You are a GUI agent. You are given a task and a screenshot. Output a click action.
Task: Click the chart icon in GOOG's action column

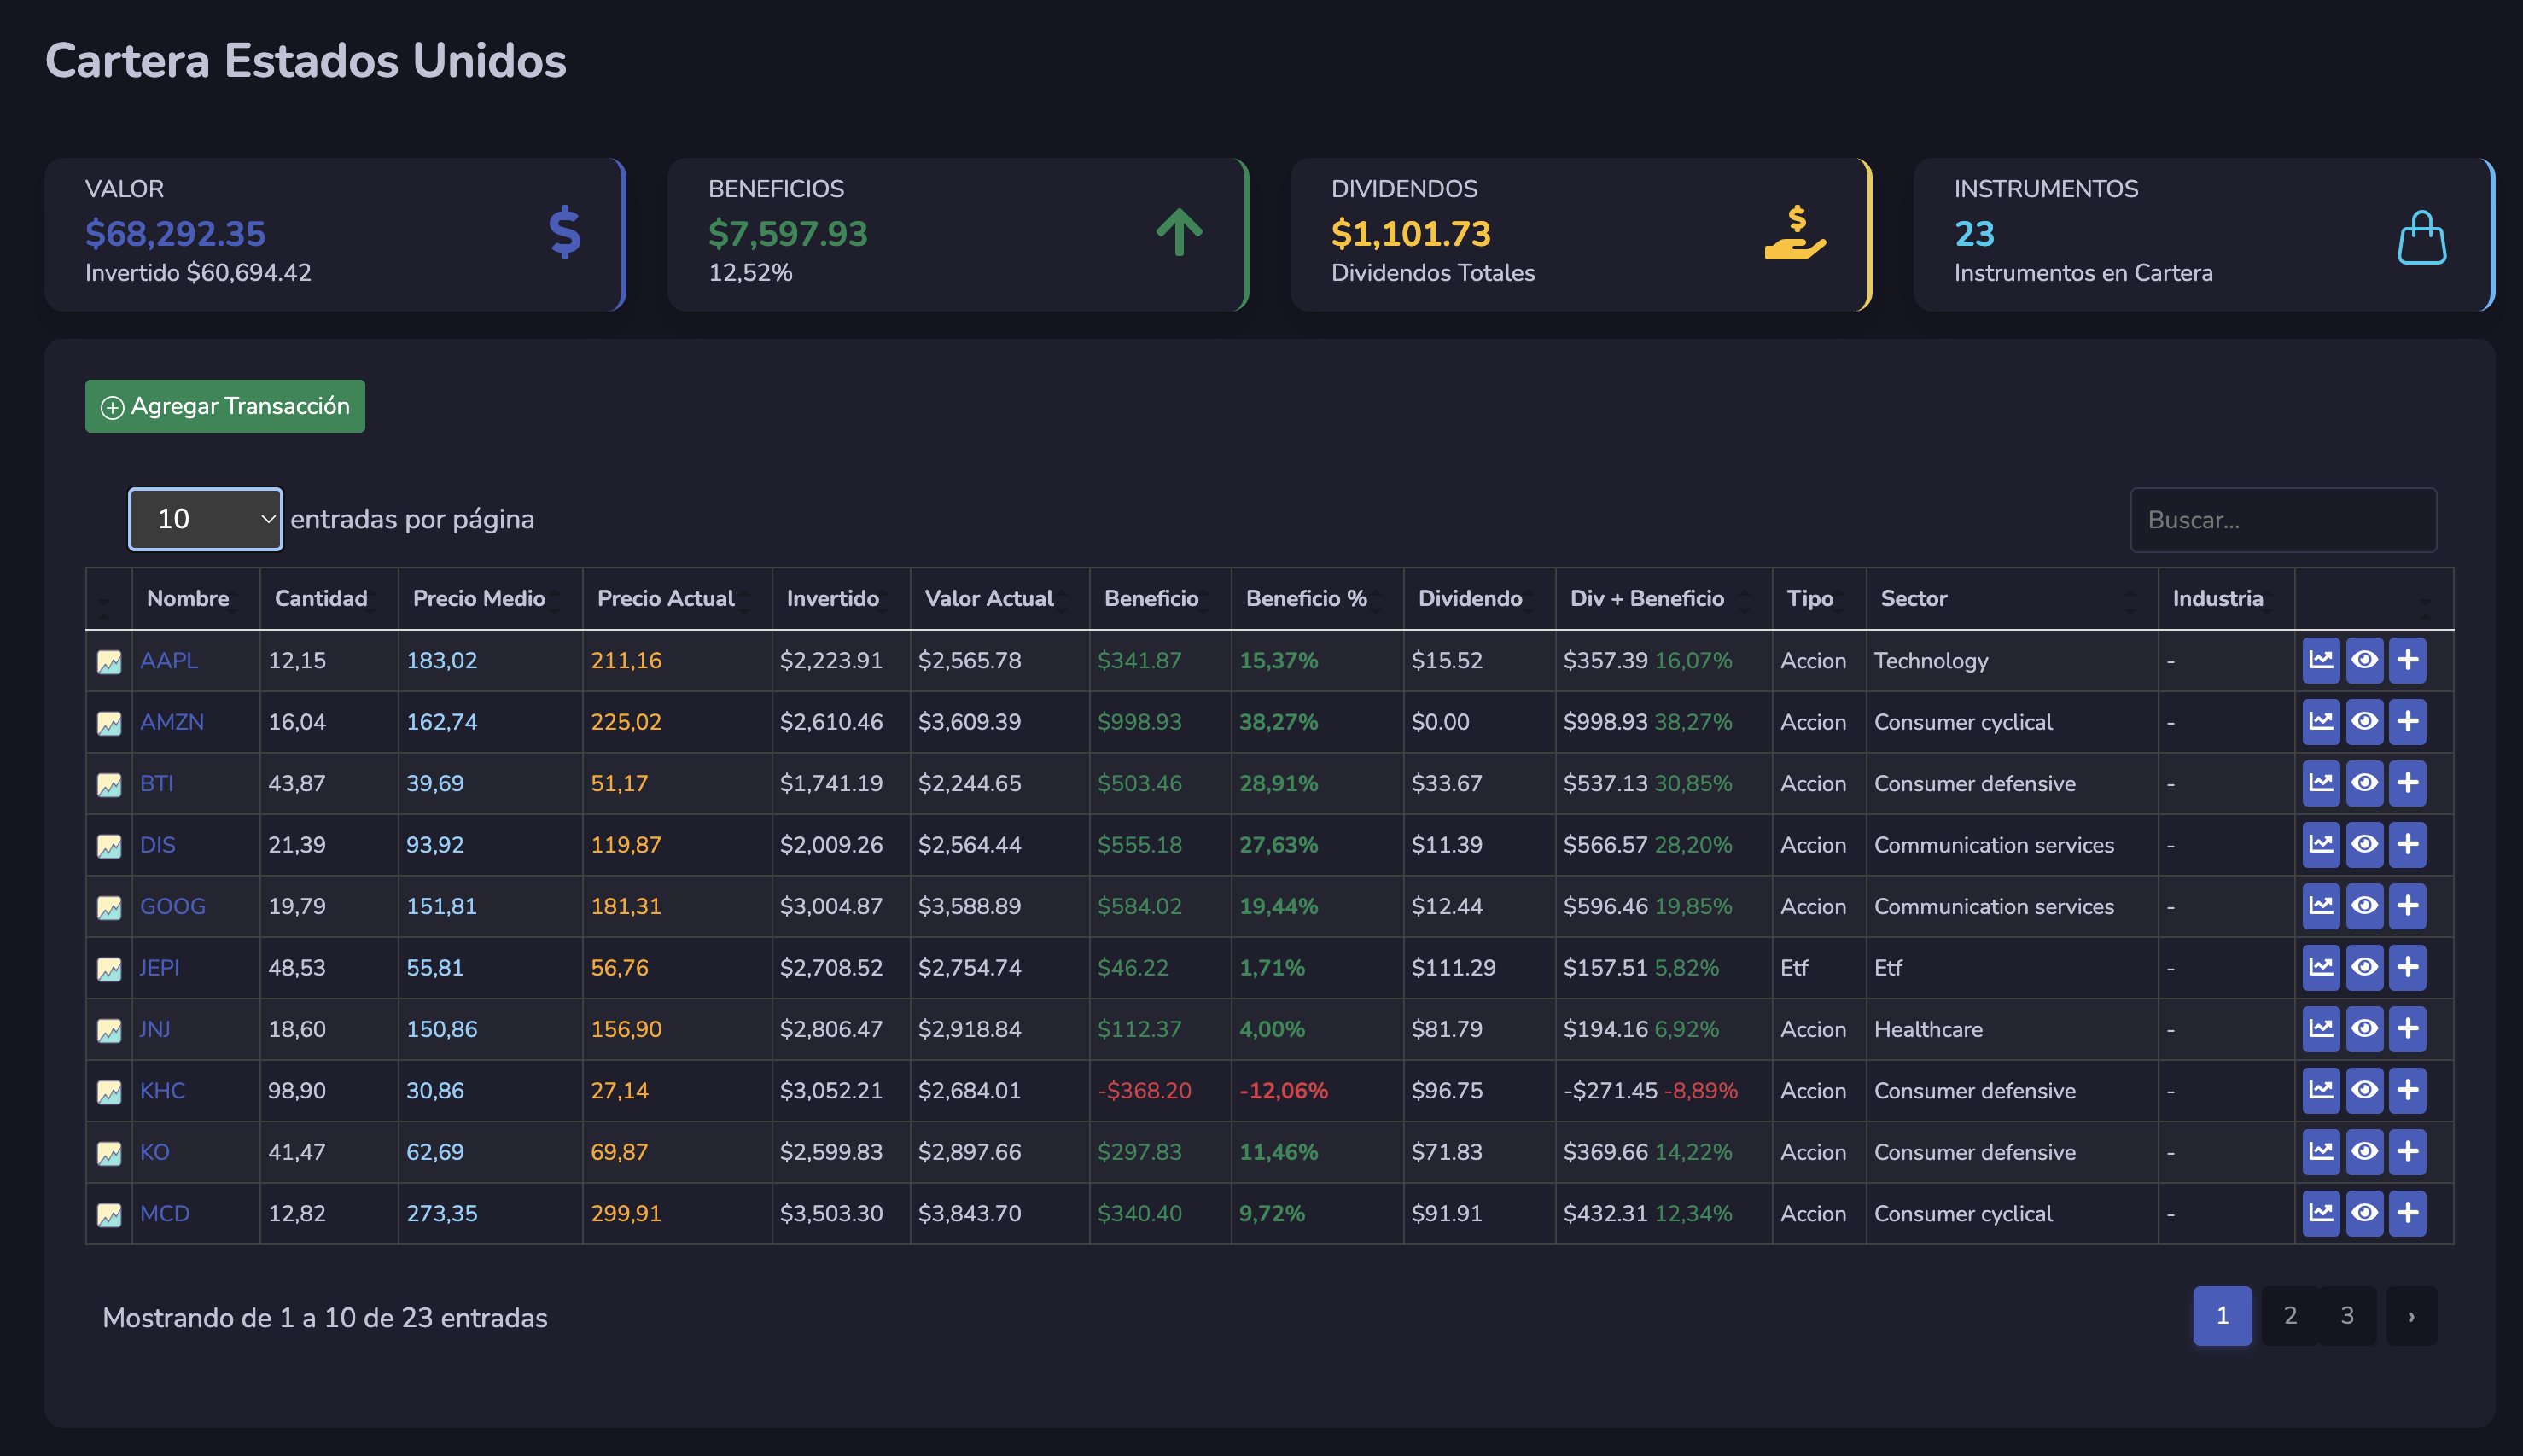(x=2320, y=906)
